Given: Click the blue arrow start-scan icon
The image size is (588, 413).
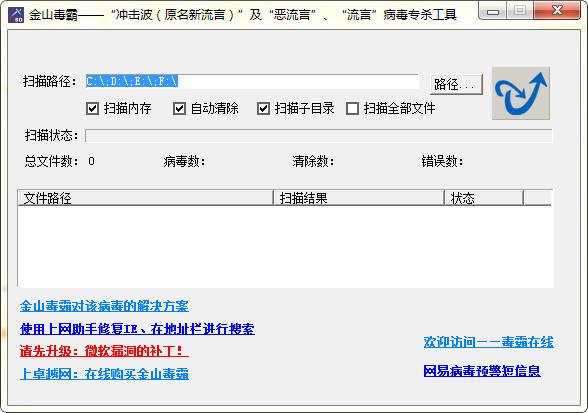Looking at the screenshot, I should tap(521, 93).
